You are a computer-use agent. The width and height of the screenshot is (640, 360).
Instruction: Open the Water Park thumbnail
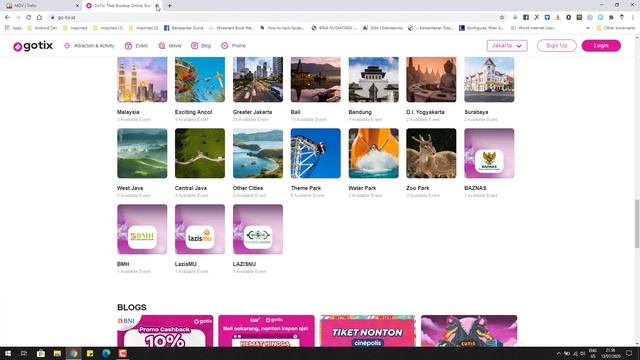[x=373, y=153]
